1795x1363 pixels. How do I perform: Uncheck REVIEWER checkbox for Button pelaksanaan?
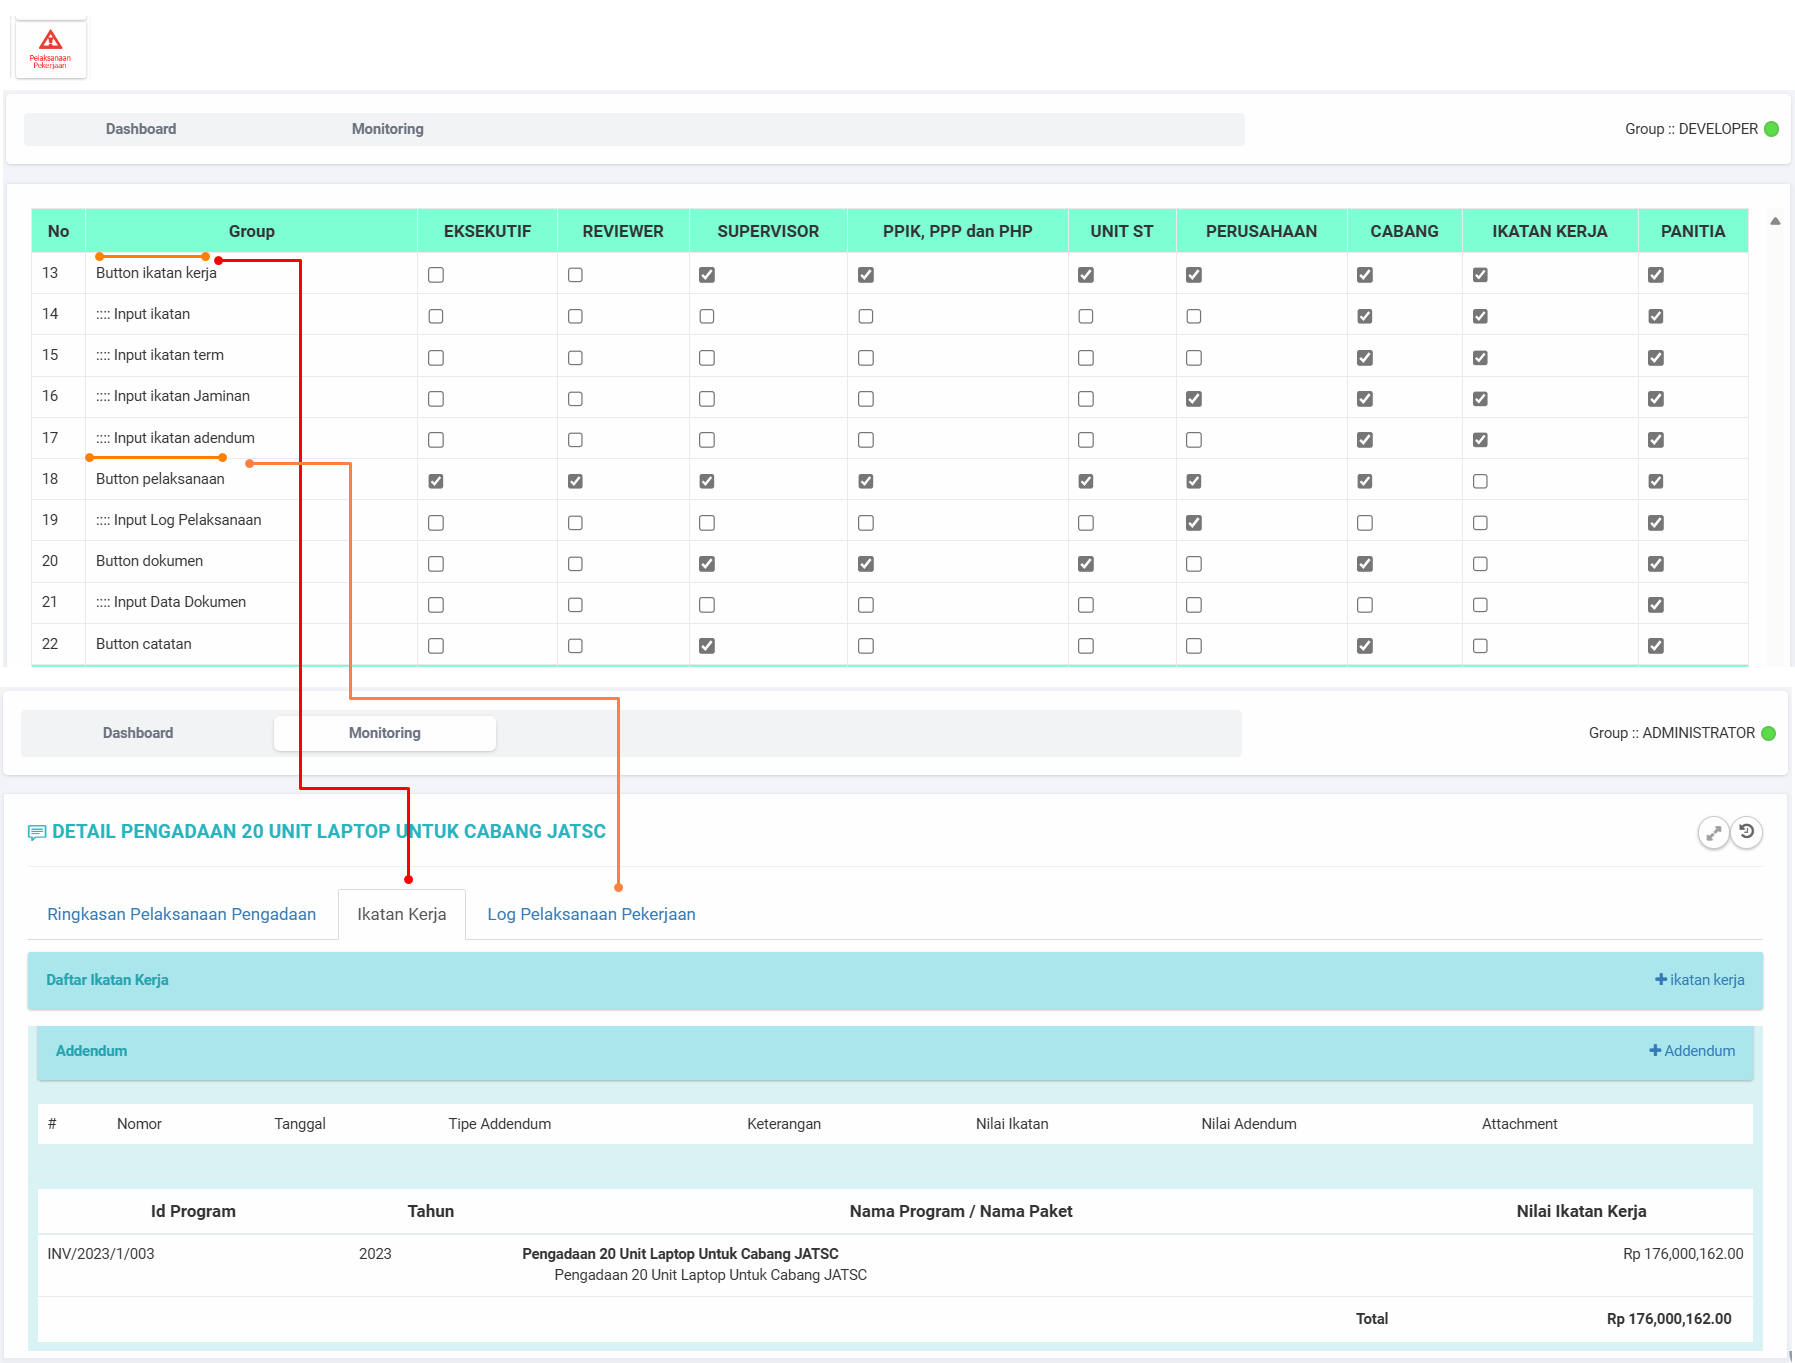575,481
